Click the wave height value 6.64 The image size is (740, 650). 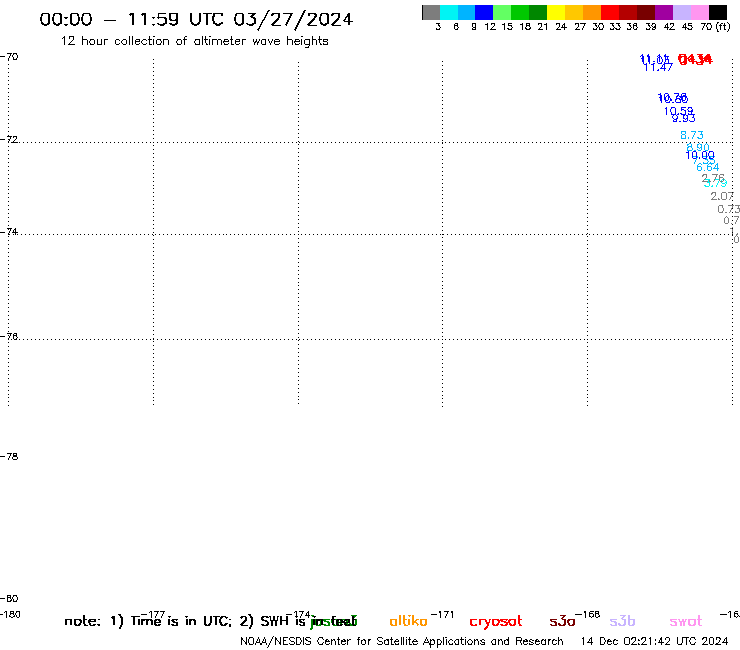point(707,167)
